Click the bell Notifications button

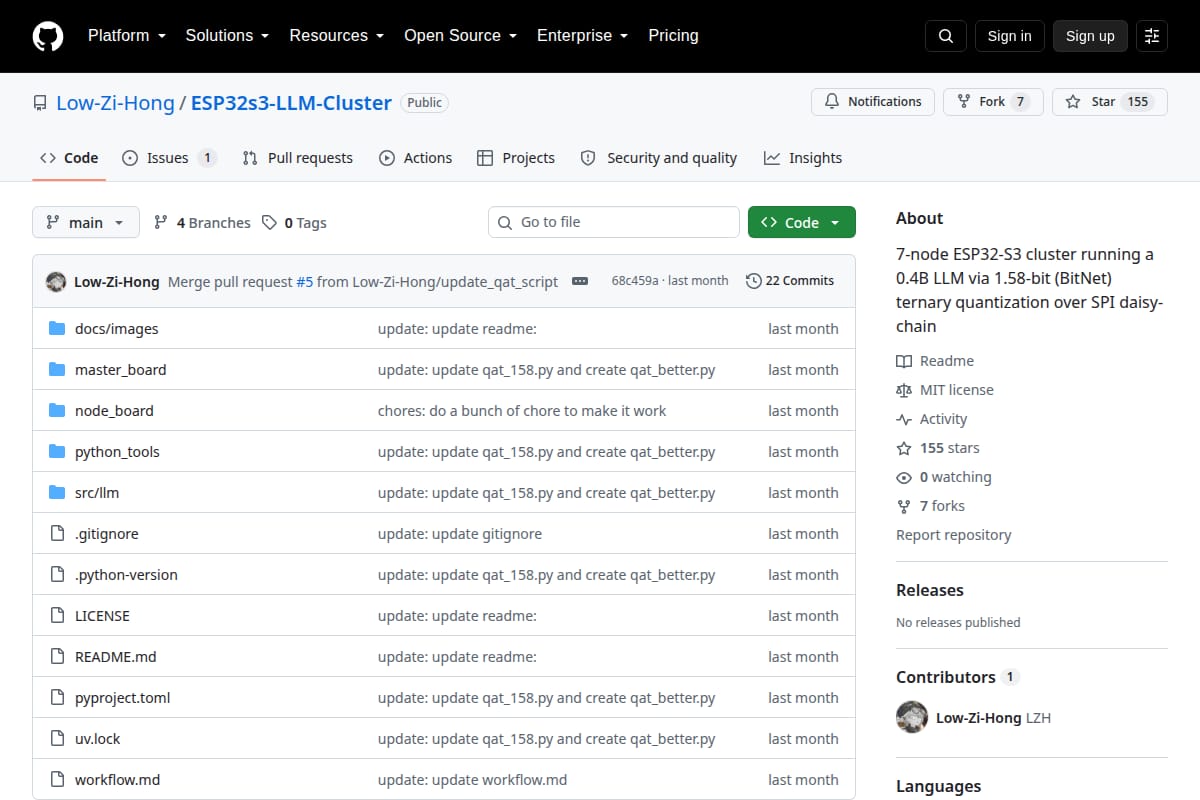point(873,102)
